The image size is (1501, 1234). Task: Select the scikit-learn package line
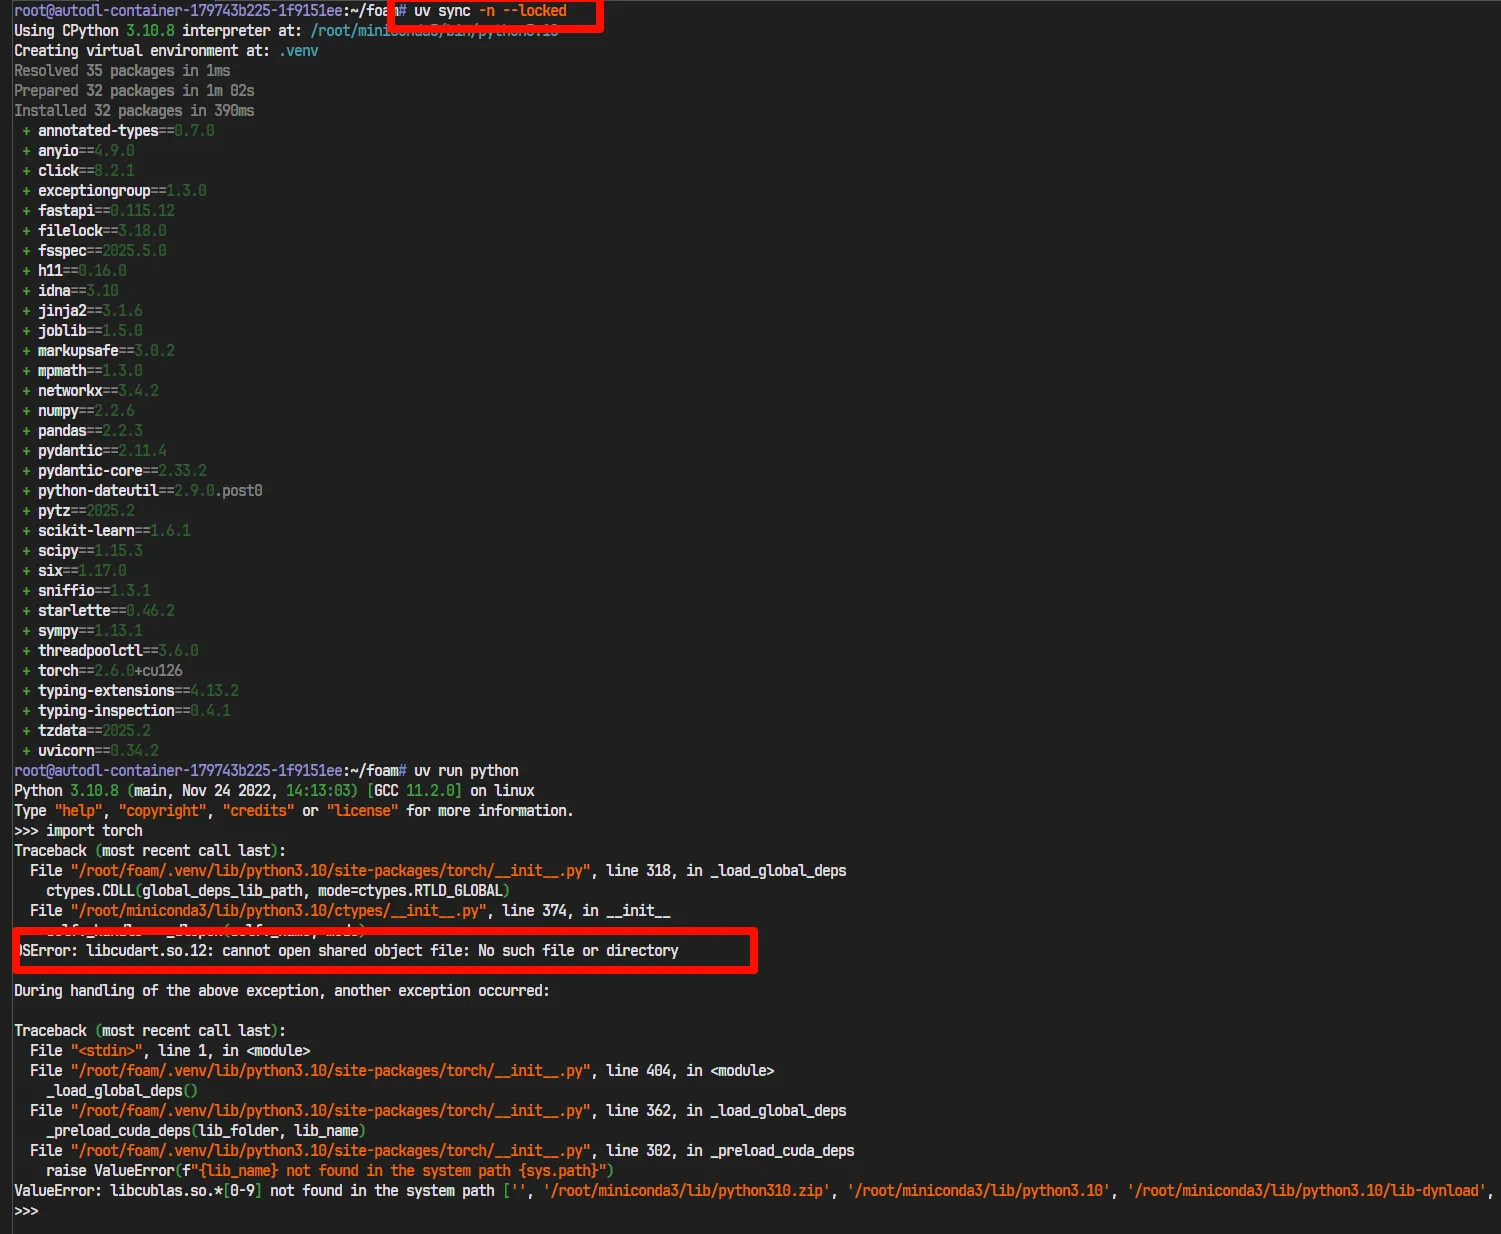[x=114, y=531]
